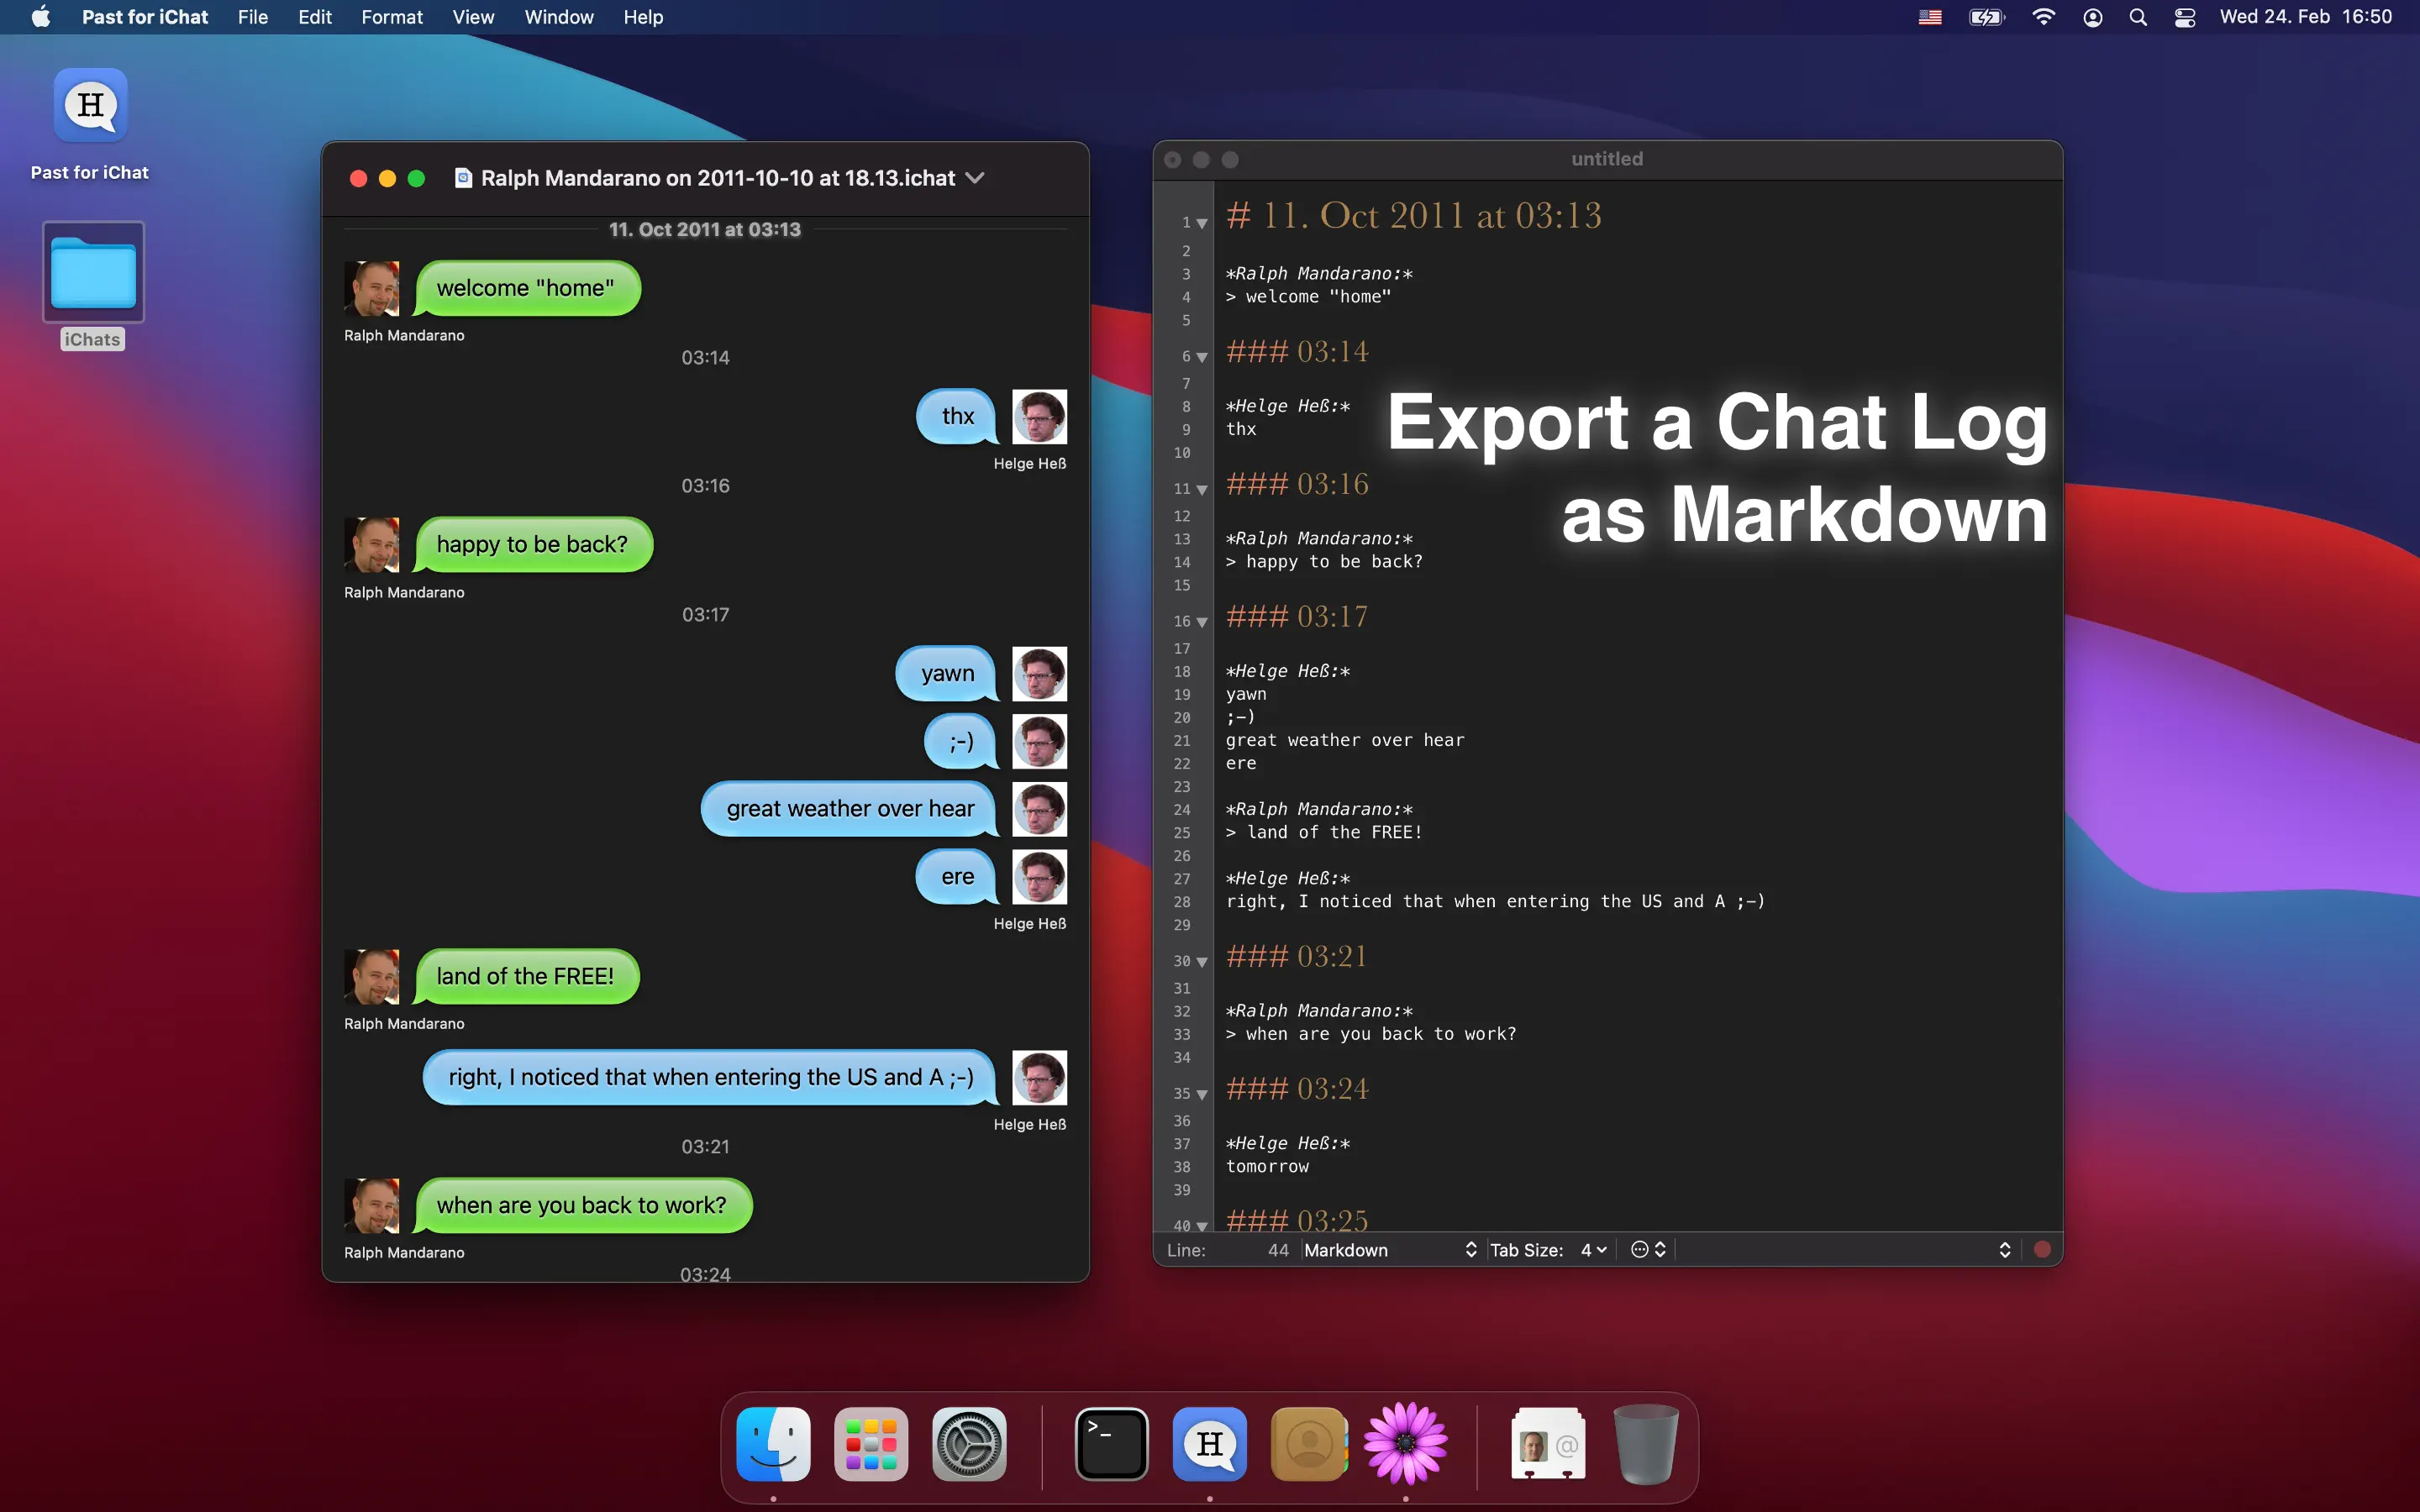The width and height of the screenshot is (2420, 1512).
Task: Expand the ichat document title chevron
Action: point(975,178)
